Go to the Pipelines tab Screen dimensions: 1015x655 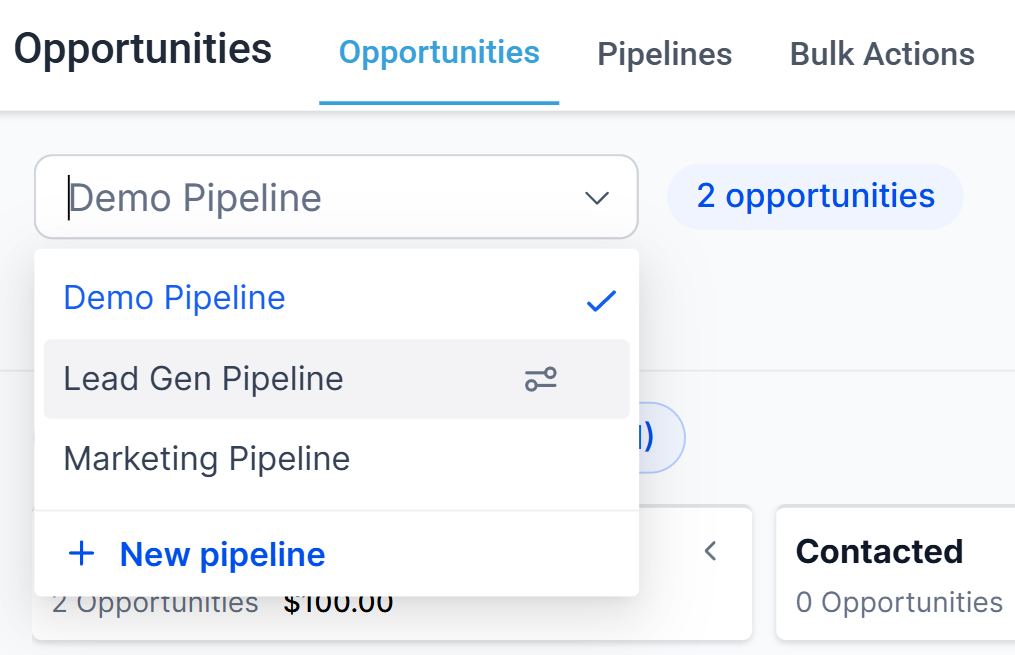click(664, 54)
